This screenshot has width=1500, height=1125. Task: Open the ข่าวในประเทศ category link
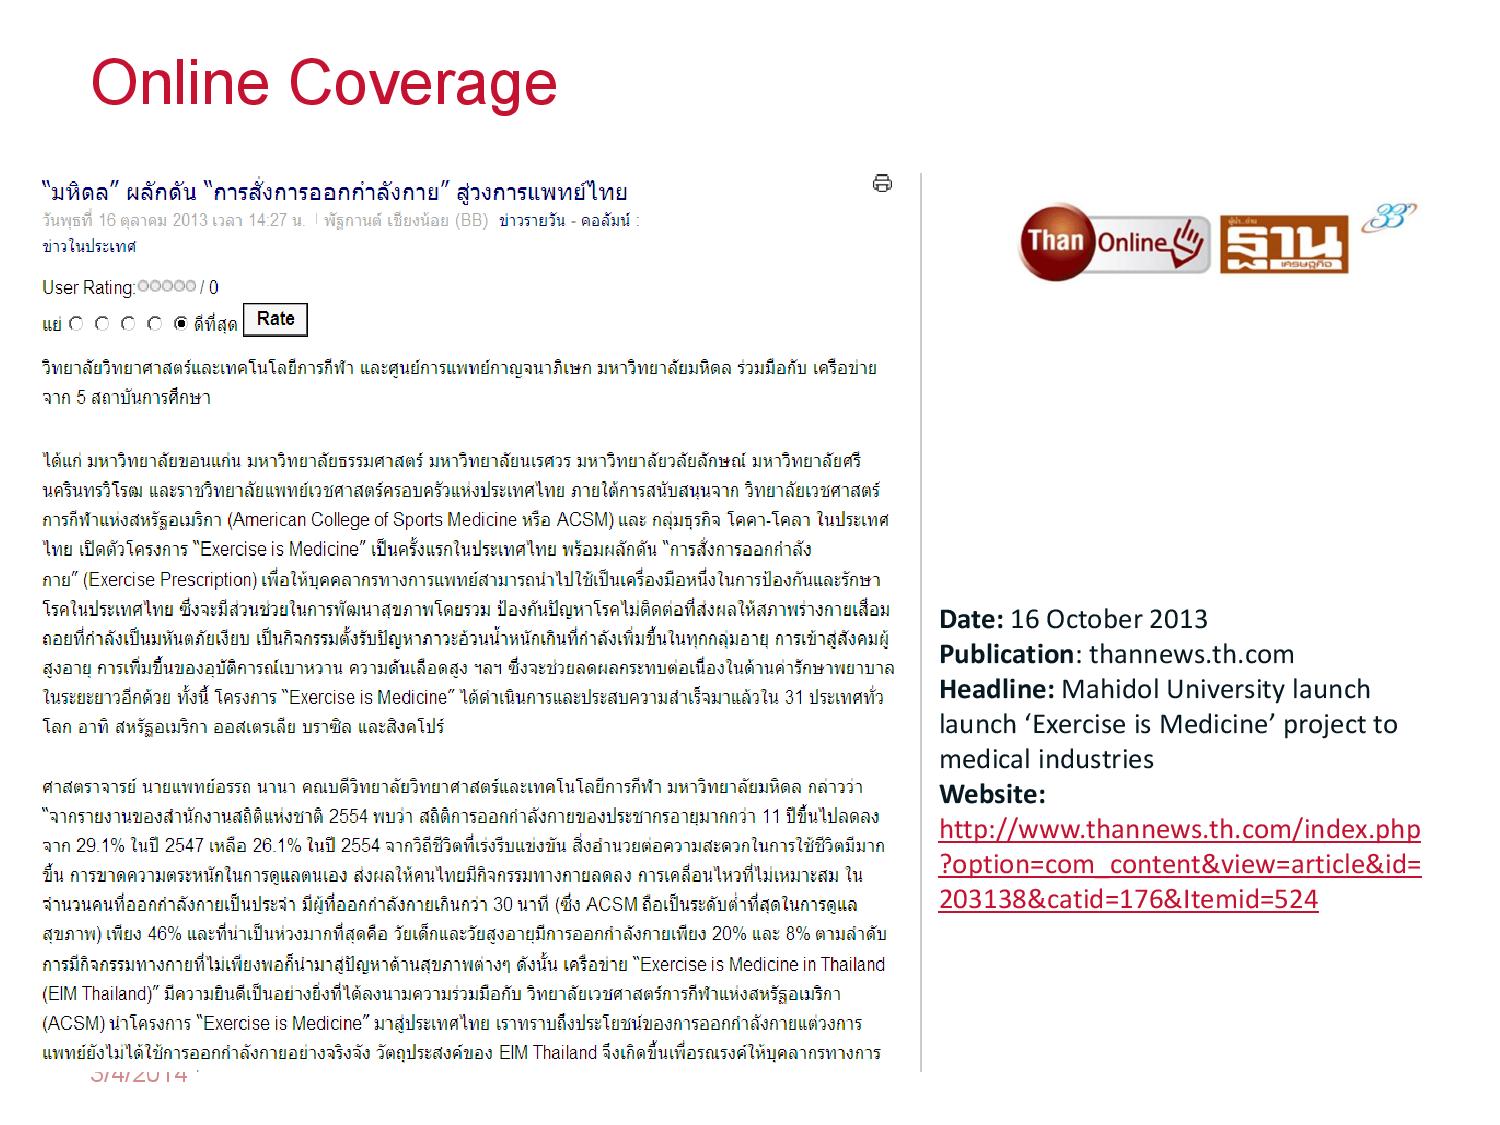(x=89, y=246)
